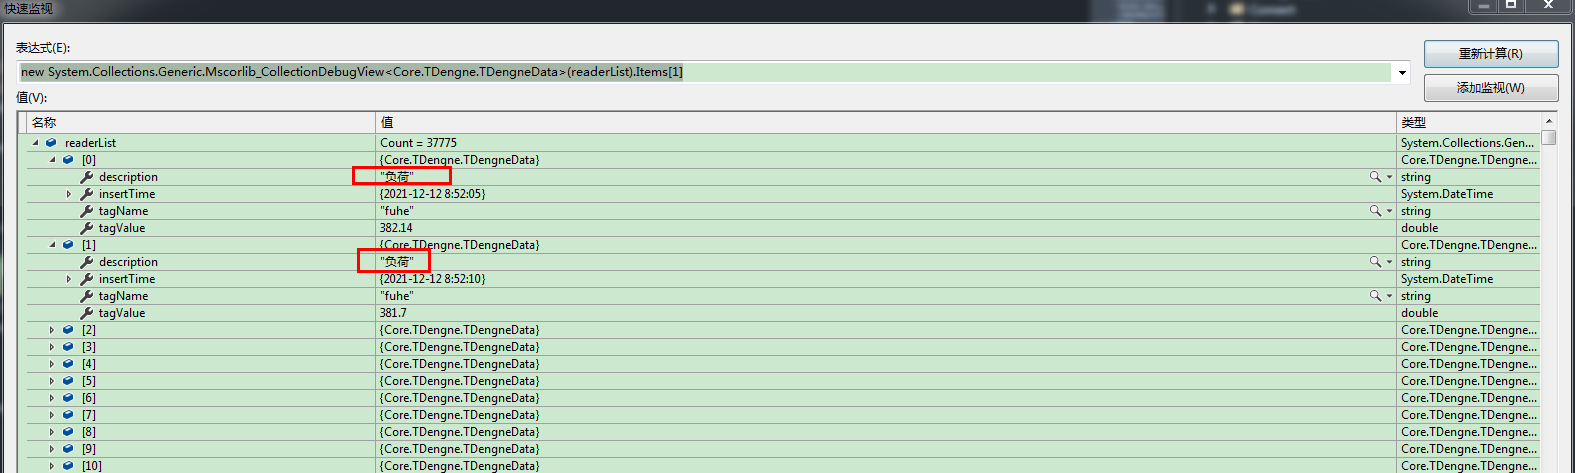Viewport: 1575px width, 473px height.
Task: Expand the [3] item node
Action: pyautogui.click(x=52, y=347)
